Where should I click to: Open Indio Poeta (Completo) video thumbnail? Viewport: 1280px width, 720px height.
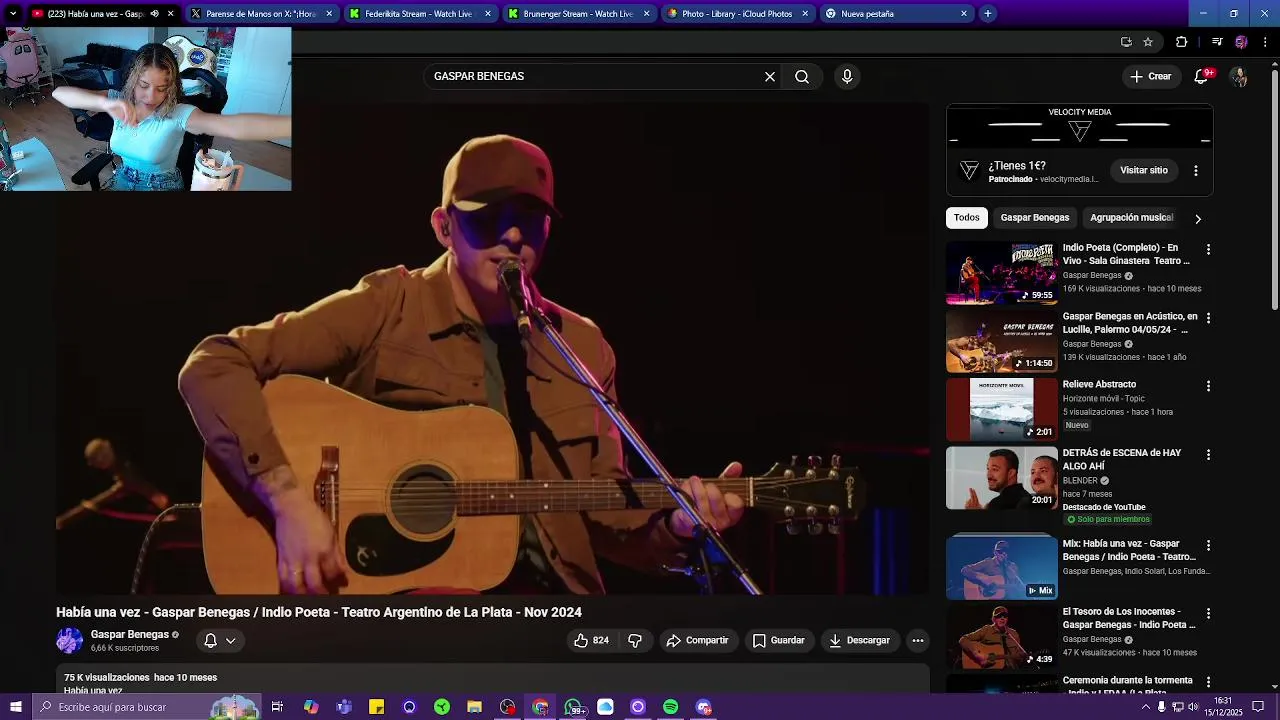coord(1002,272)
